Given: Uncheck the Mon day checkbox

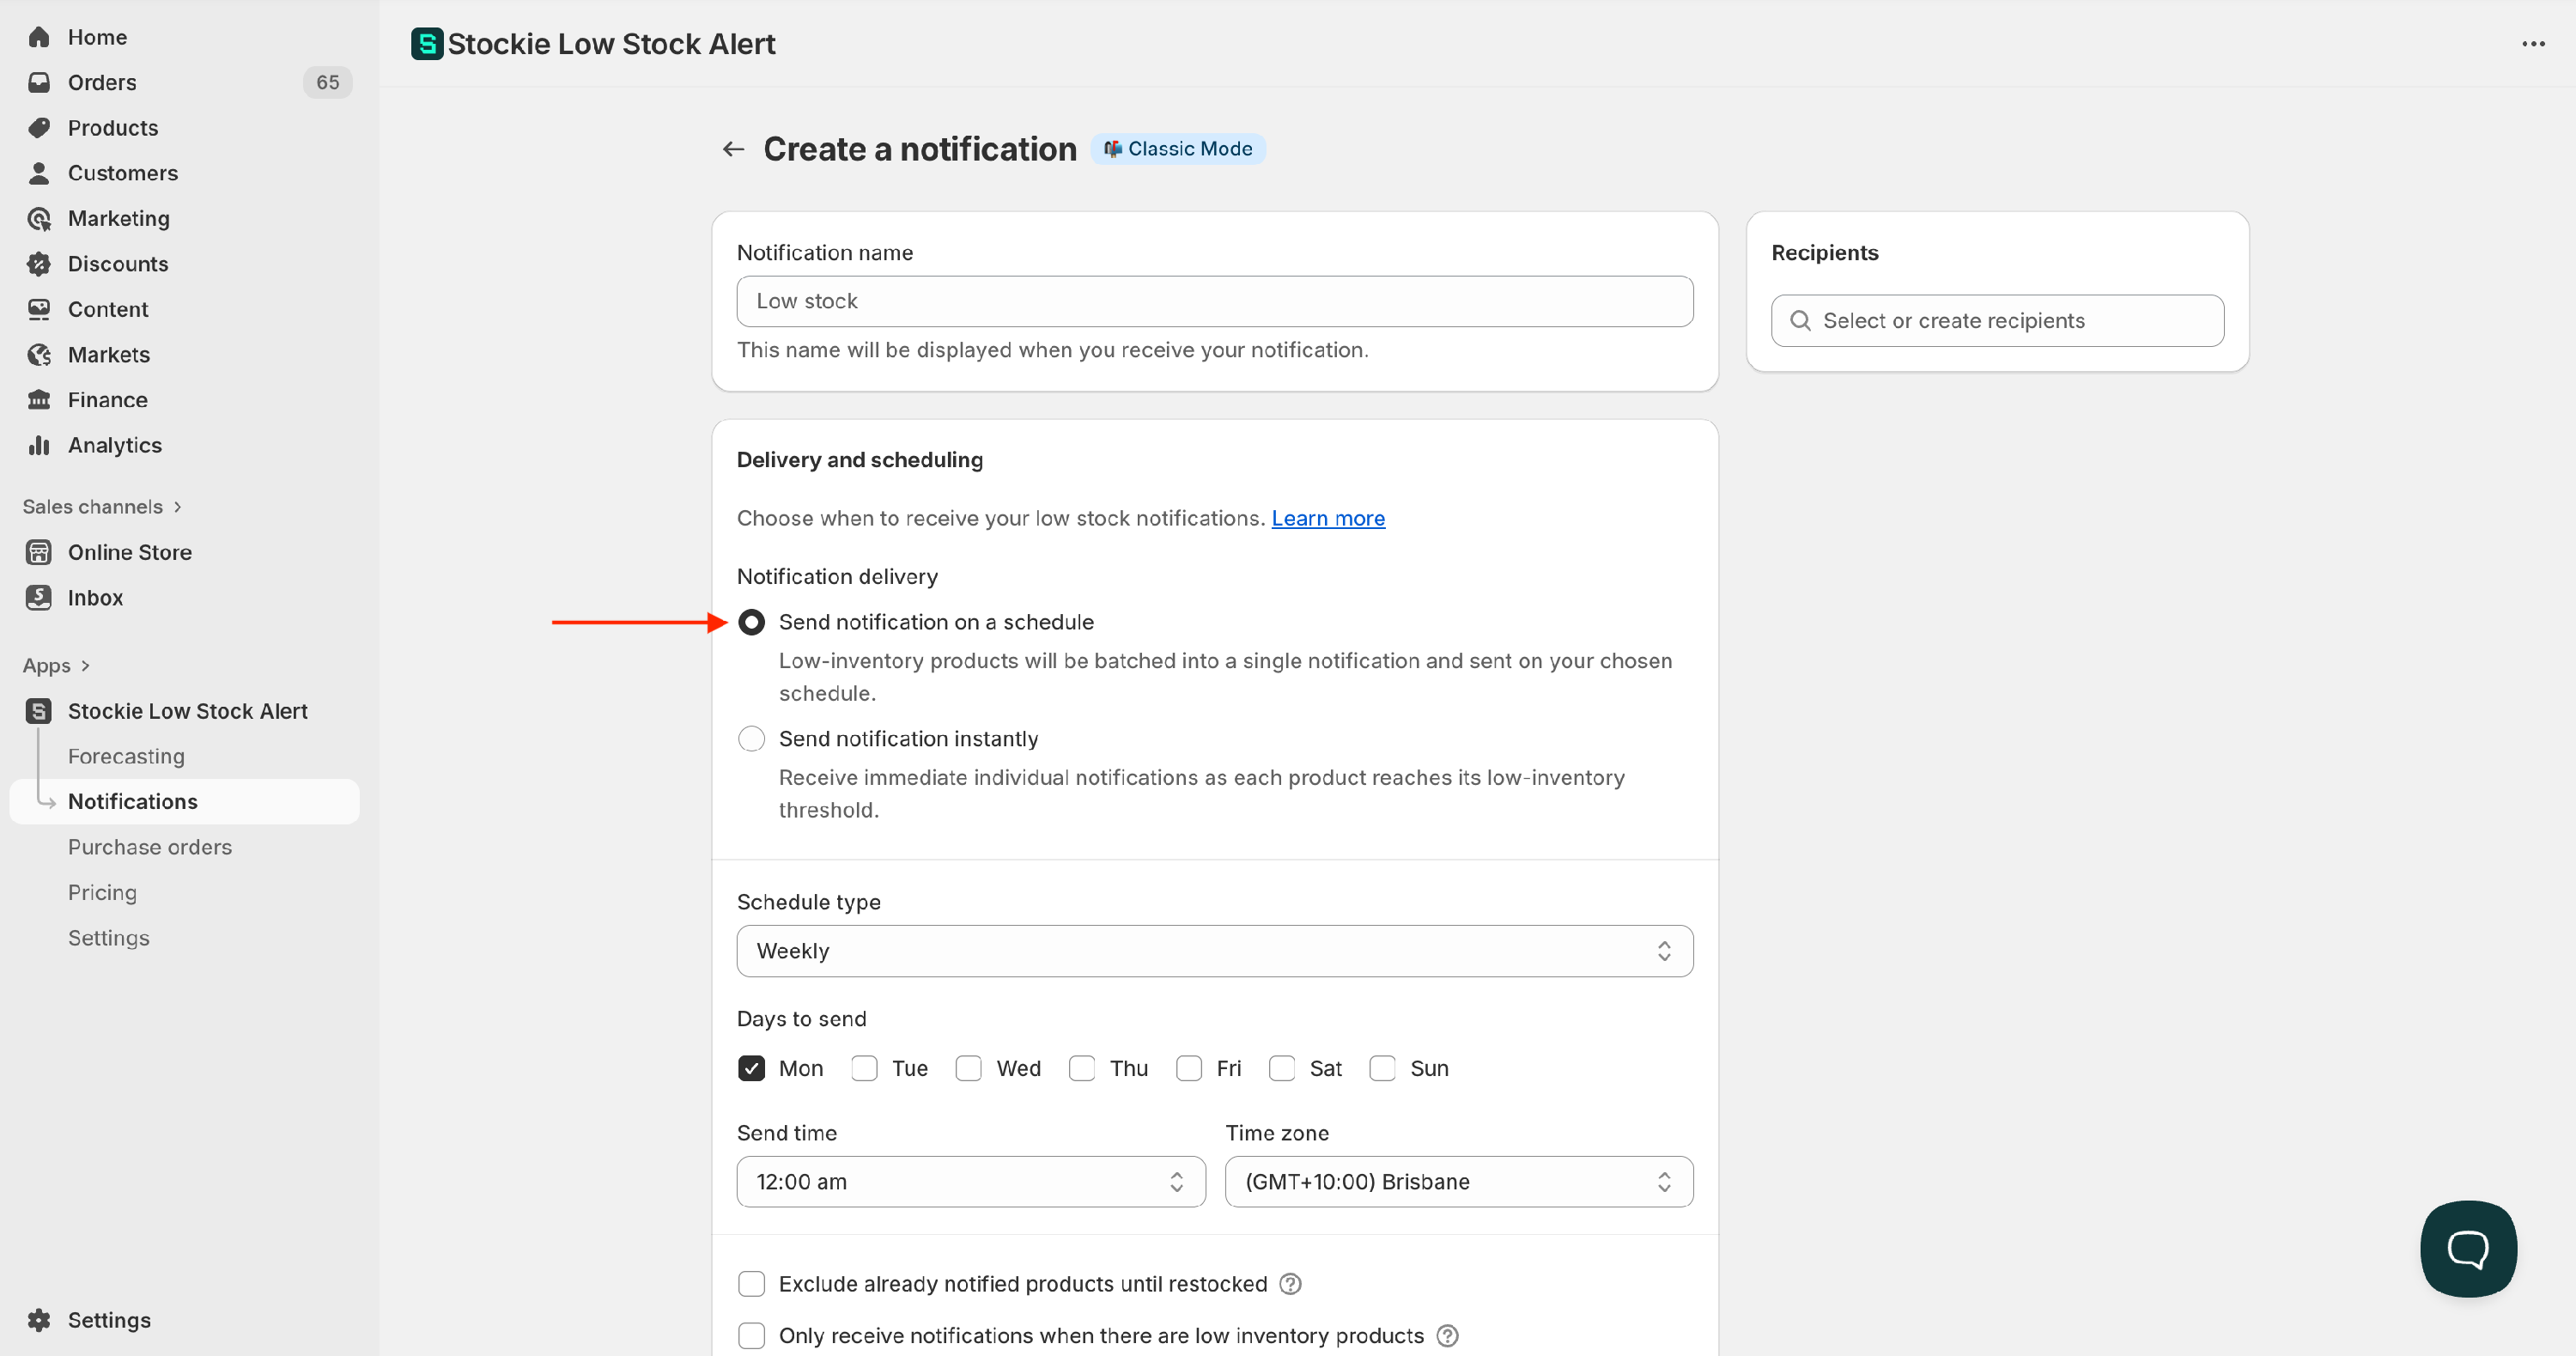Looking at the screenshot, I should (751, 1068).
